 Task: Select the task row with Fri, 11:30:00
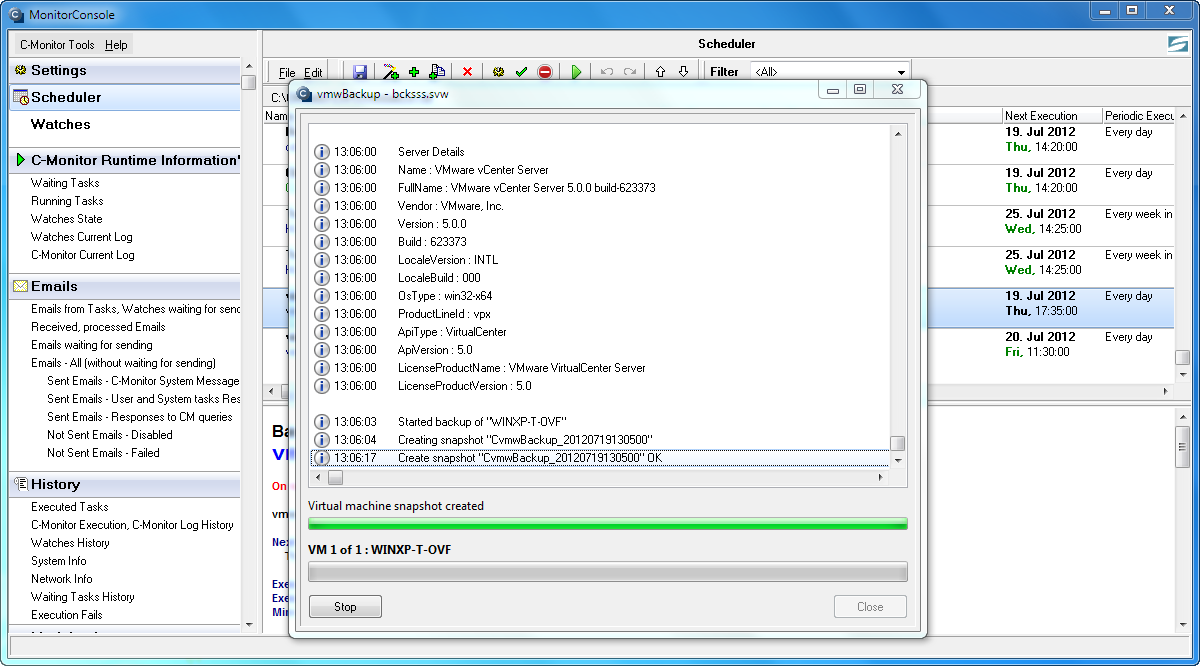coord(1050,348)
